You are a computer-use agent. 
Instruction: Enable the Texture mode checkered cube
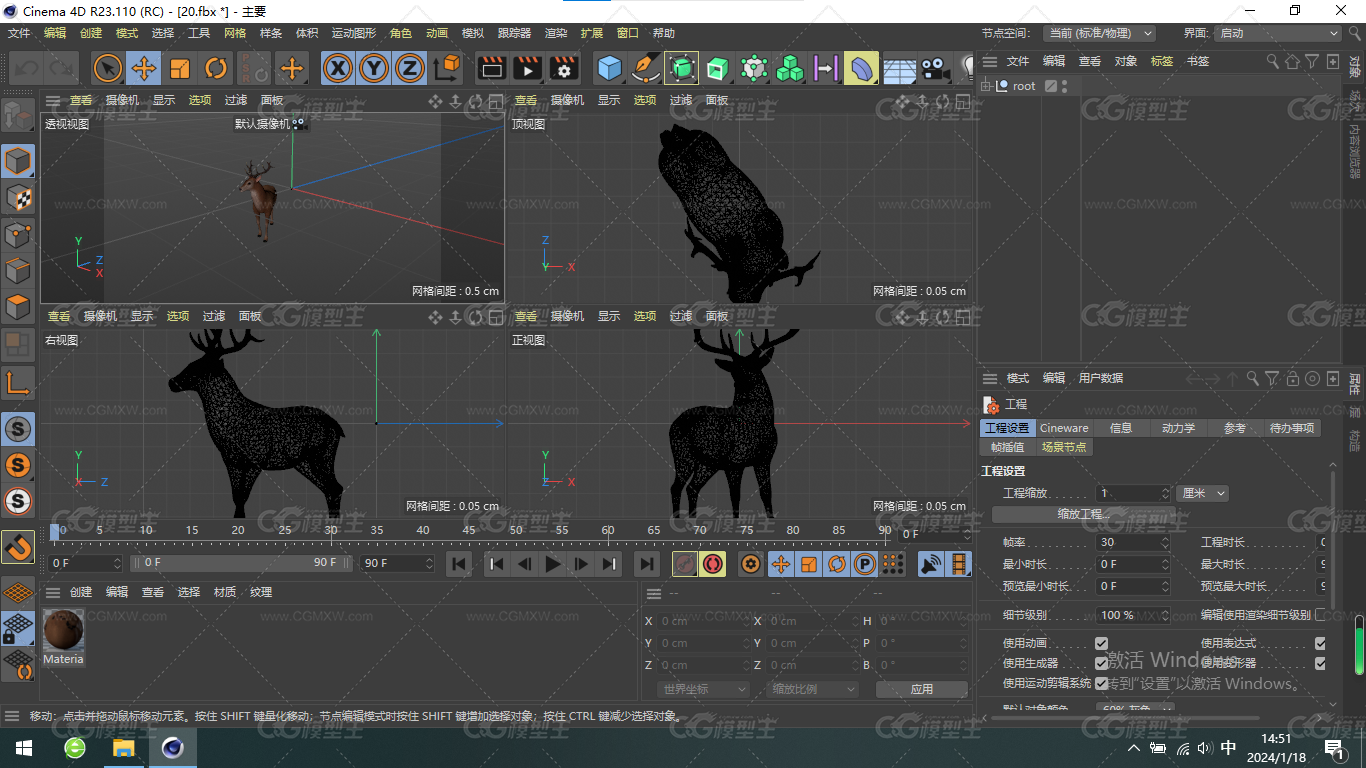click(x=18, y=198)
